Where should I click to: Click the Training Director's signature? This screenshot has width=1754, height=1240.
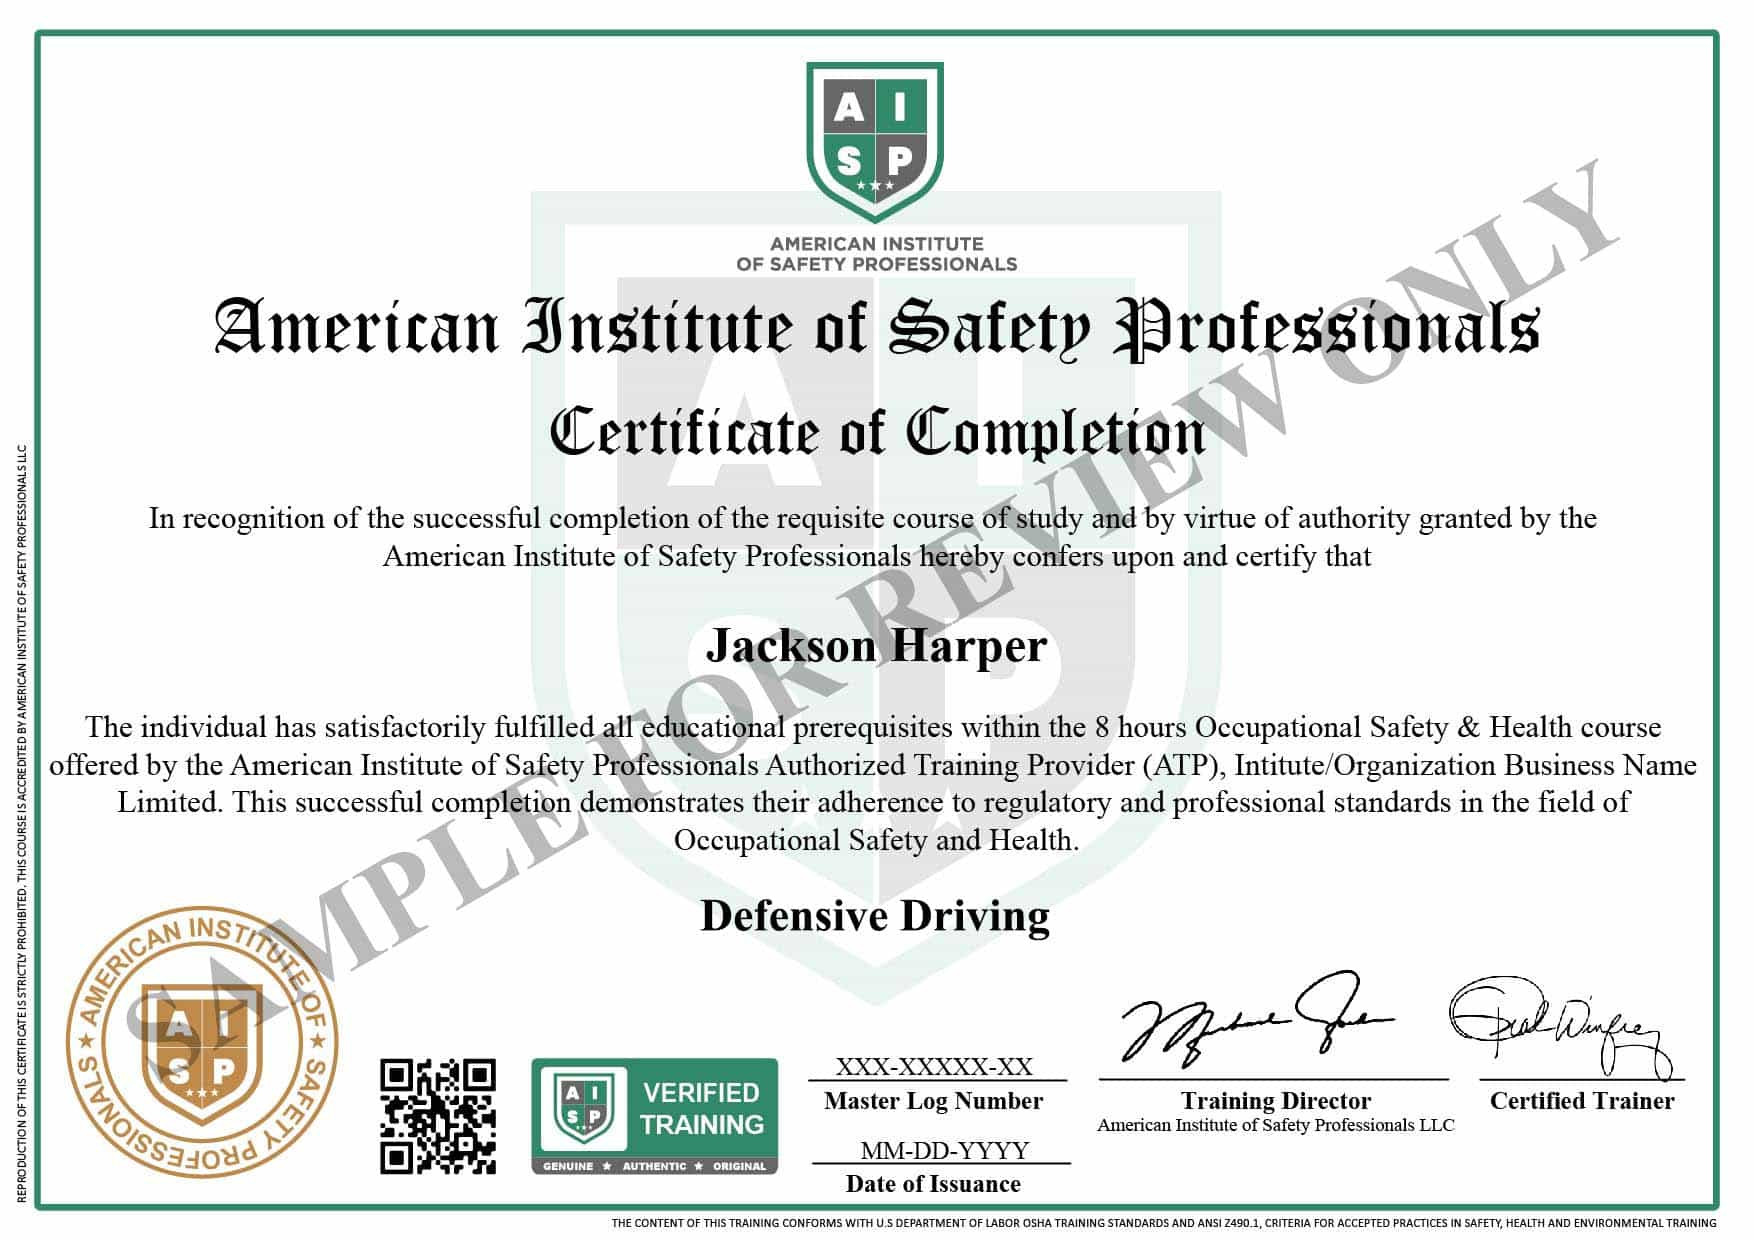pos(1253,1020)
